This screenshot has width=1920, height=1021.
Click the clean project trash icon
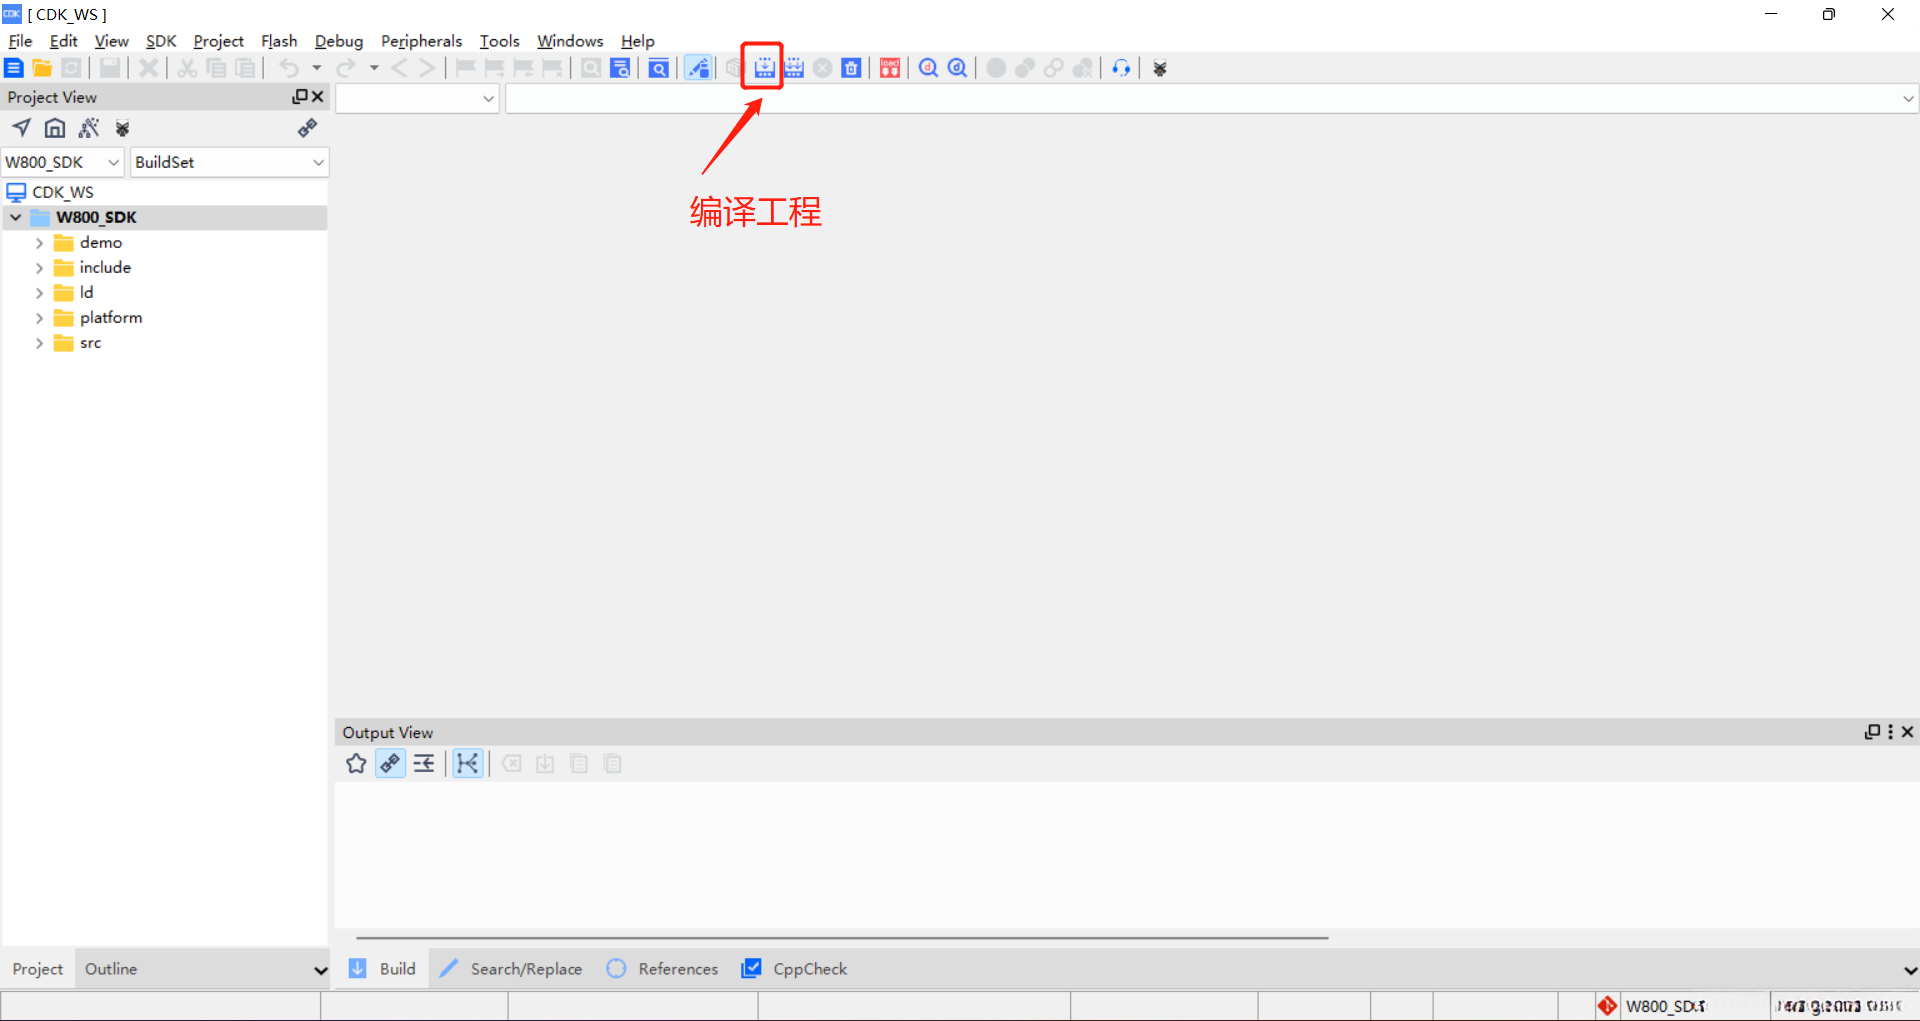pos(851,68)
